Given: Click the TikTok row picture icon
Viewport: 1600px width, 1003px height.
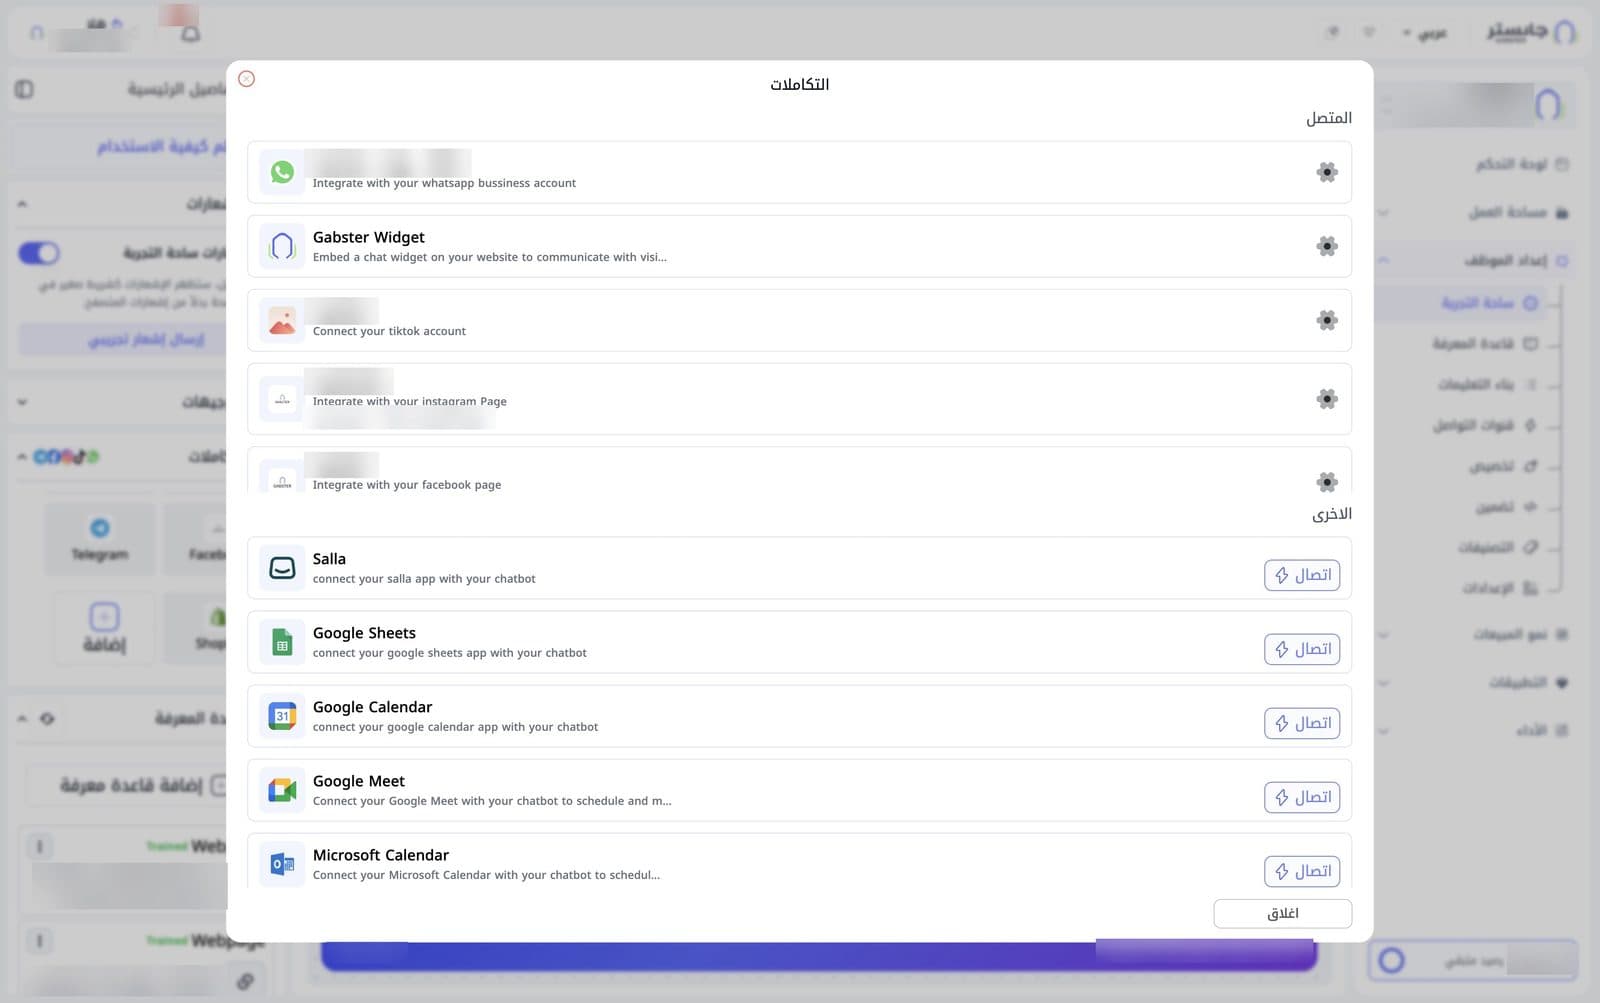Looking at the screenshot, I should tap(282, 320).
